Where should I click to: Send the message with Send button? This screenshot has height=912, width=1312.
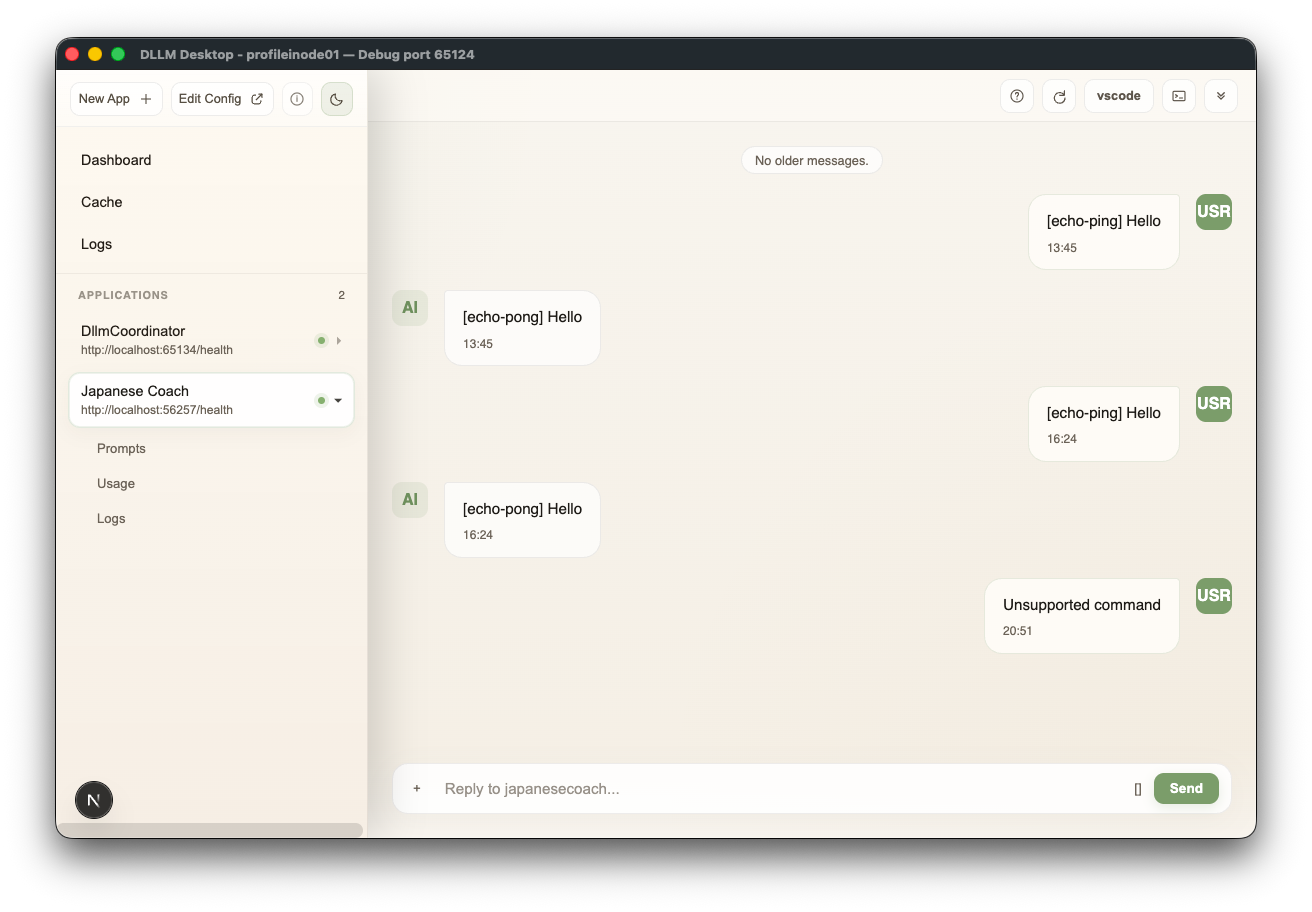pos(1186,789)
